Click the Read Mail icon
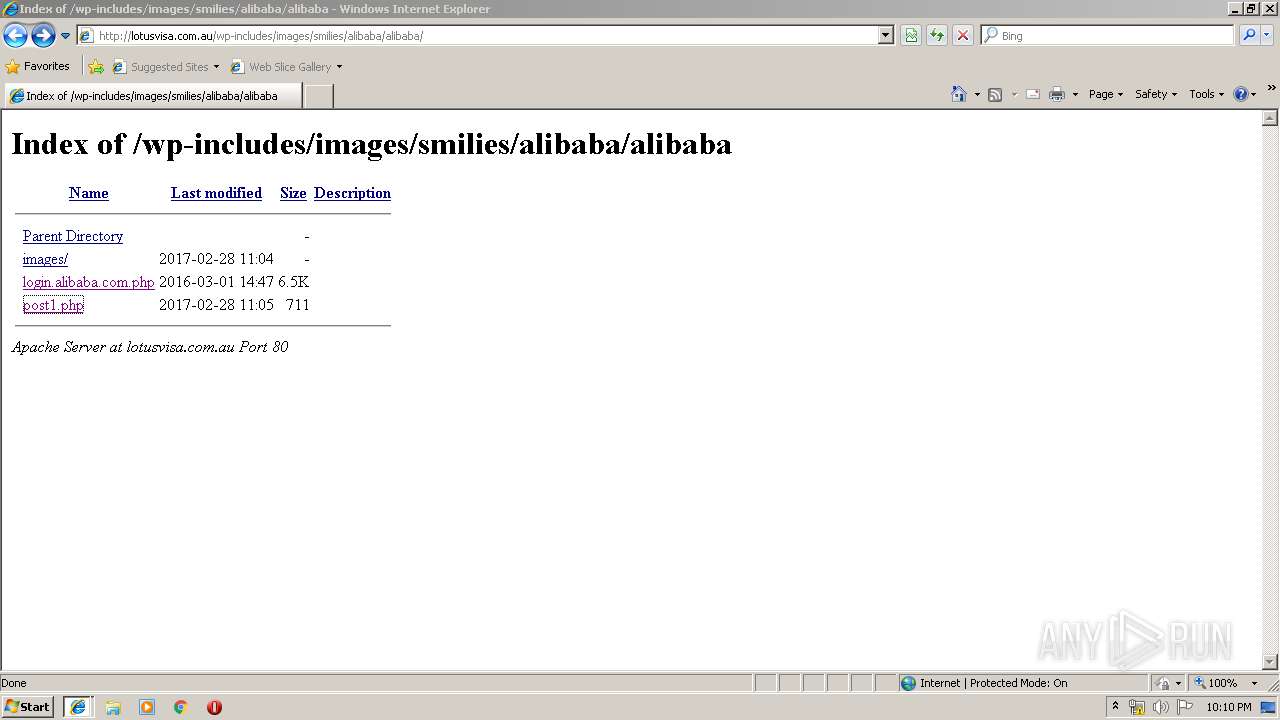 point(1033,94)
